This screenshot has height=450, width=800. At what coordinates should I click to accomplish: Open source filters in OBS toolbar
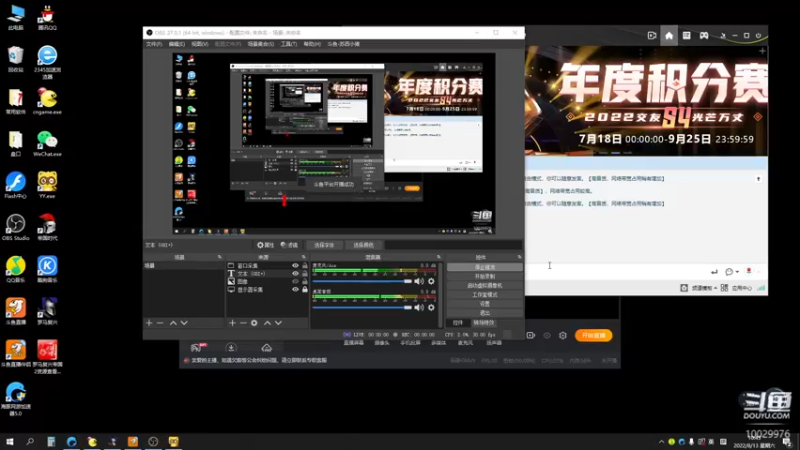tap(289, 245)
